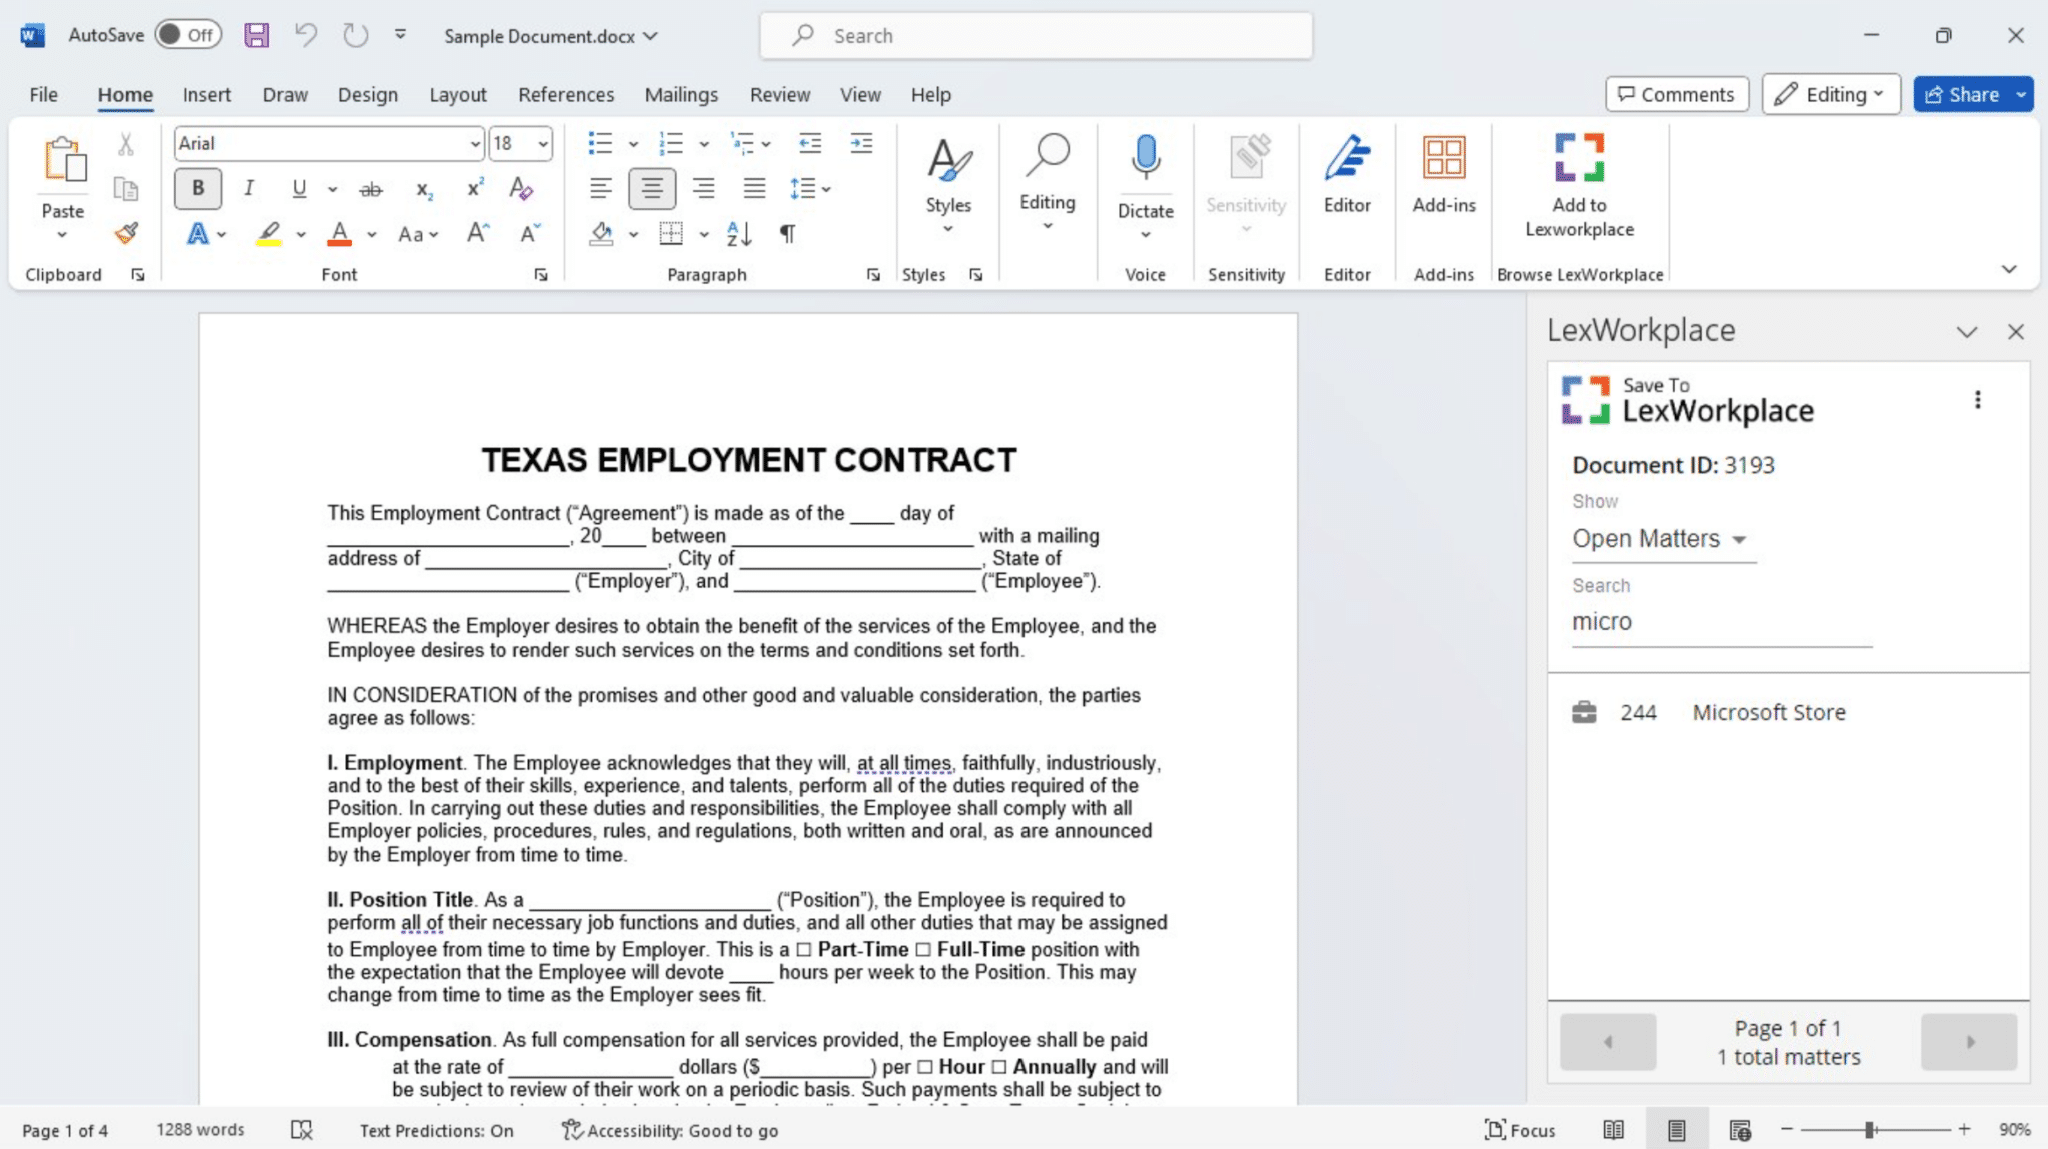This screenshot has width=2048, height=1149.
Task: Open the Comments panel
Action: (x=1676, y=94)
